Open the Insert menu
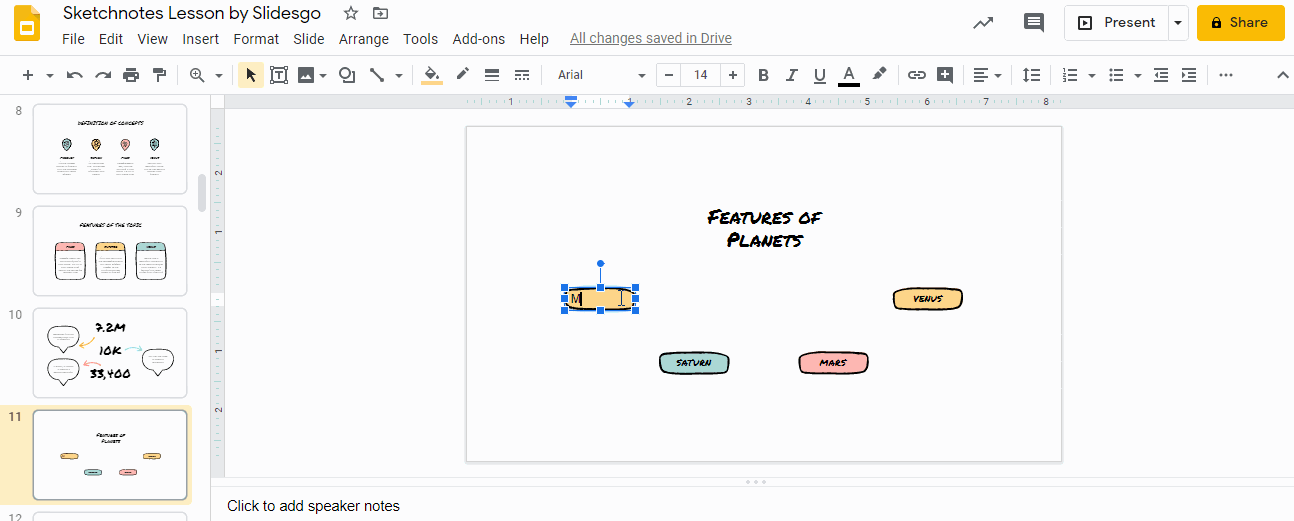The height and width of the screenshot is (521, 1294). 201,39
